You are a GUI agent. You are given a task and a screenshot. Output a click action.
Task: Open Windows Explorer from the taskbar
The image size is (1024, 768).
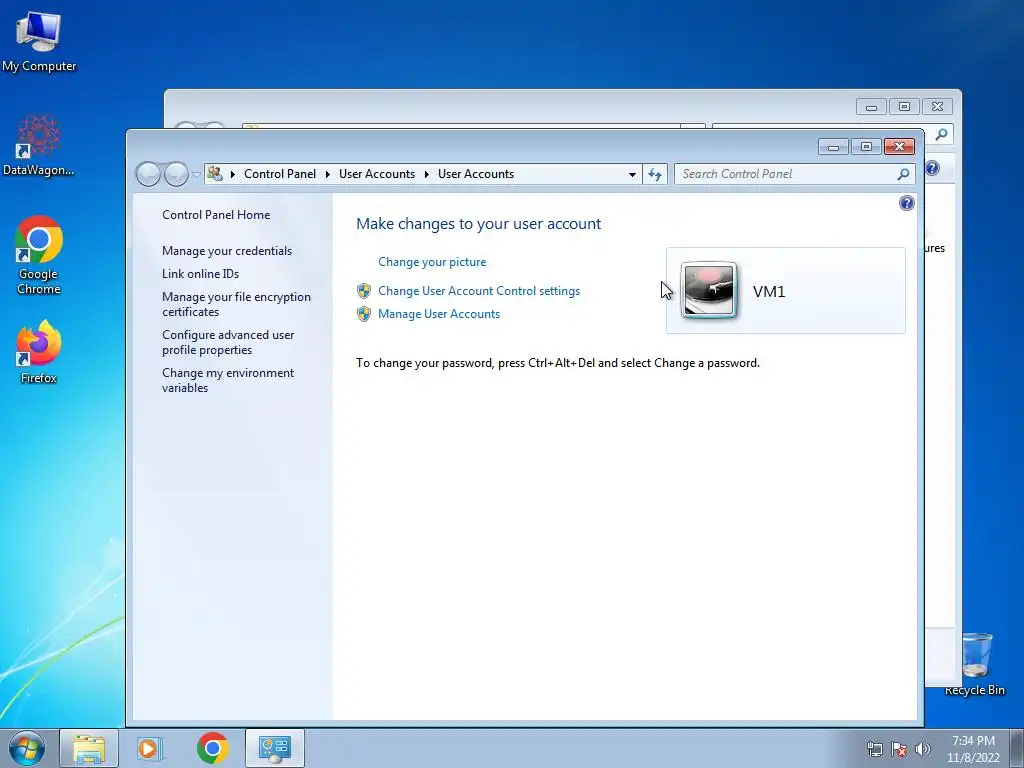(x=89, y=748)
